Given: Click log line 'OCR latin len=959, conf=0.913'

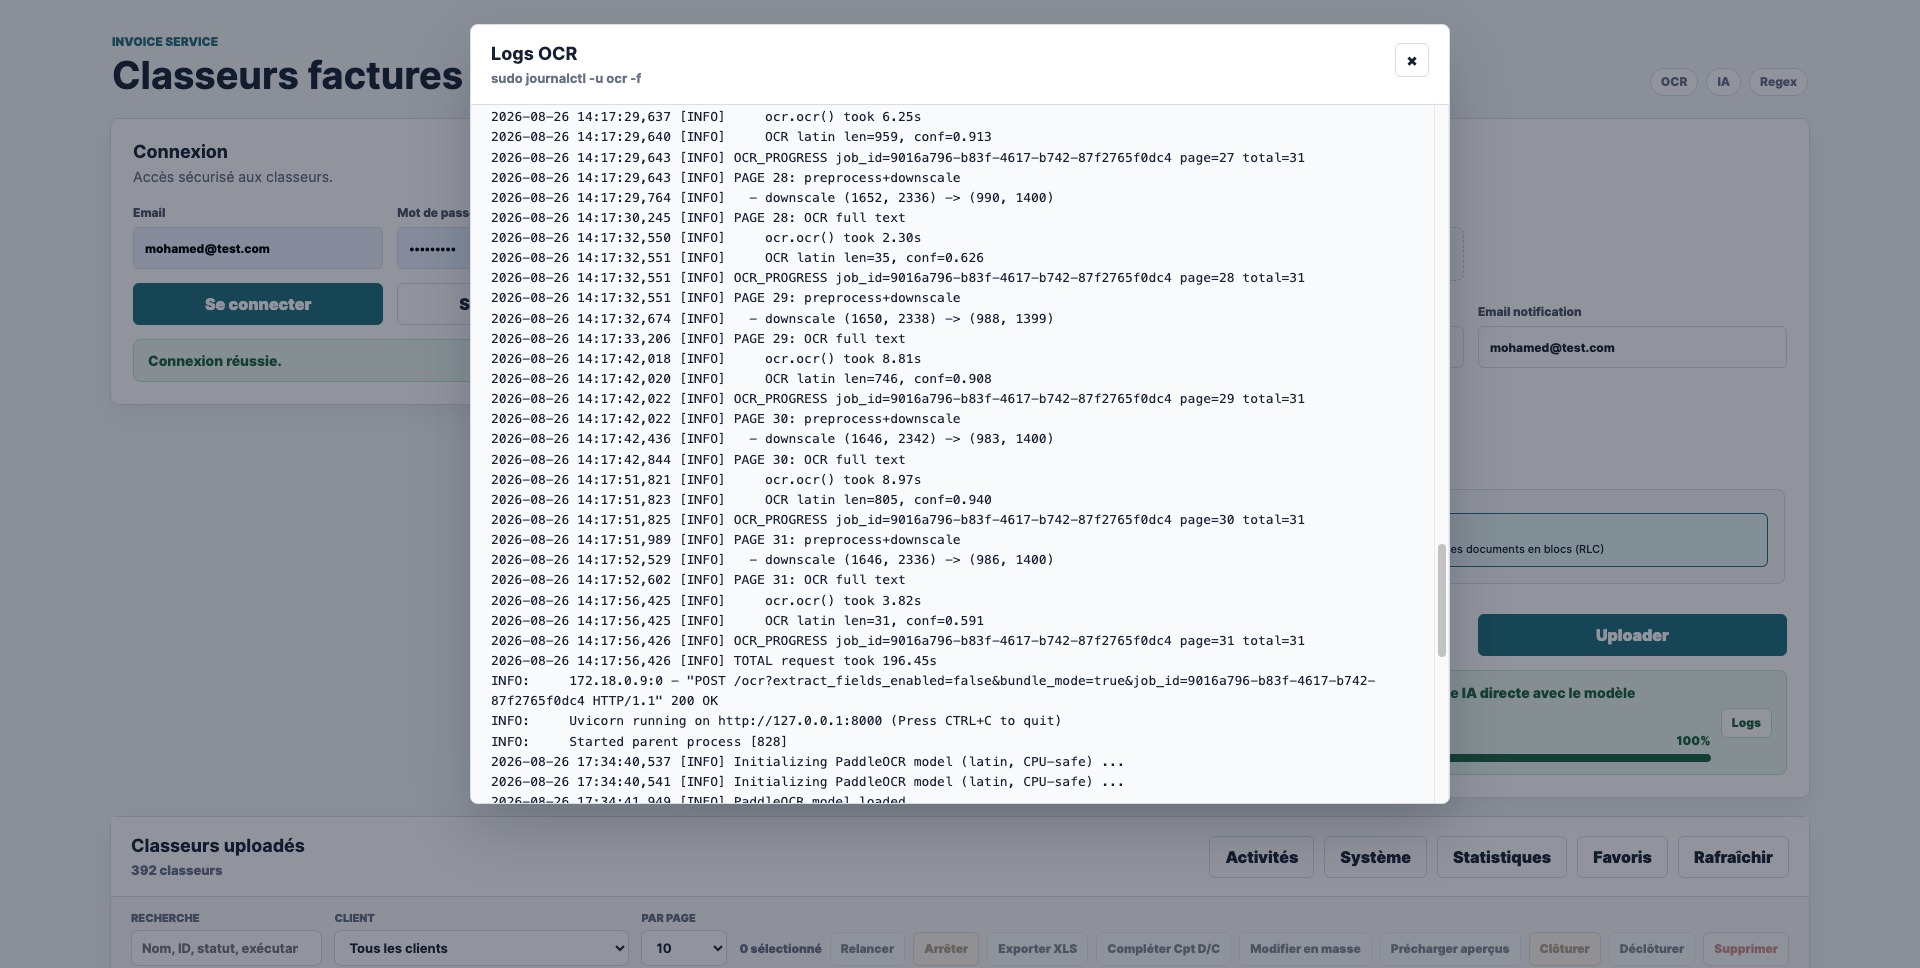Looking at the screenshot, I should 741,137.
